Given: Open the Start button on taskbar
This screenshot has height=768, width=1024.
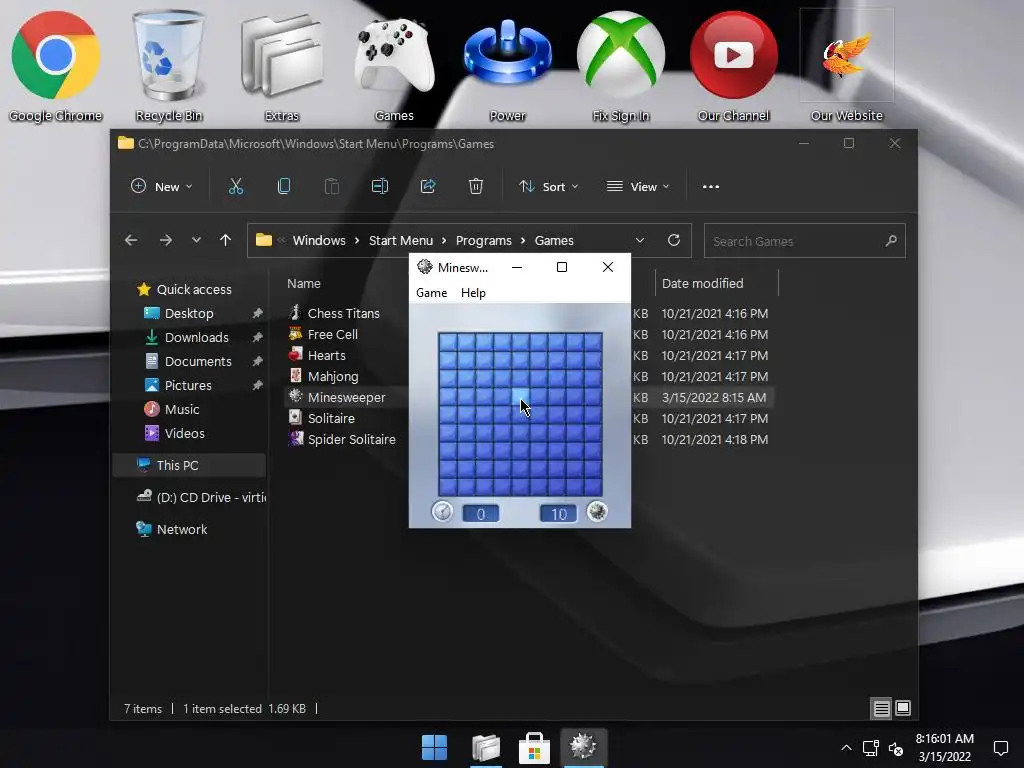Looking at the screenshot, I should (x=434, y=748).
